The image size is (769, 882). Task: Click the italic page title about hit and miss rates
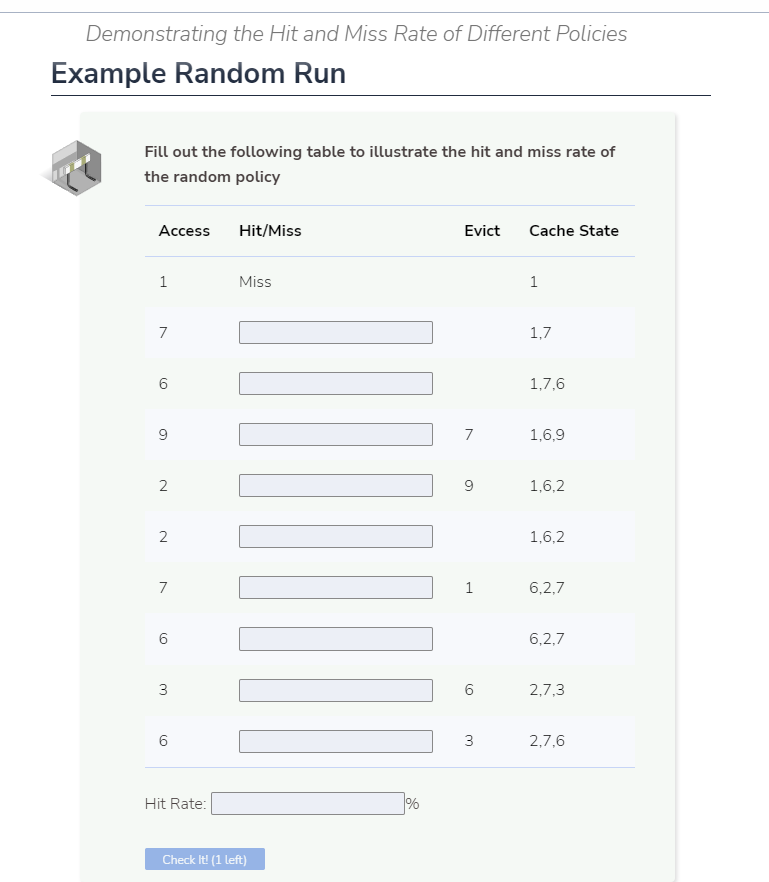click(355, 33)
